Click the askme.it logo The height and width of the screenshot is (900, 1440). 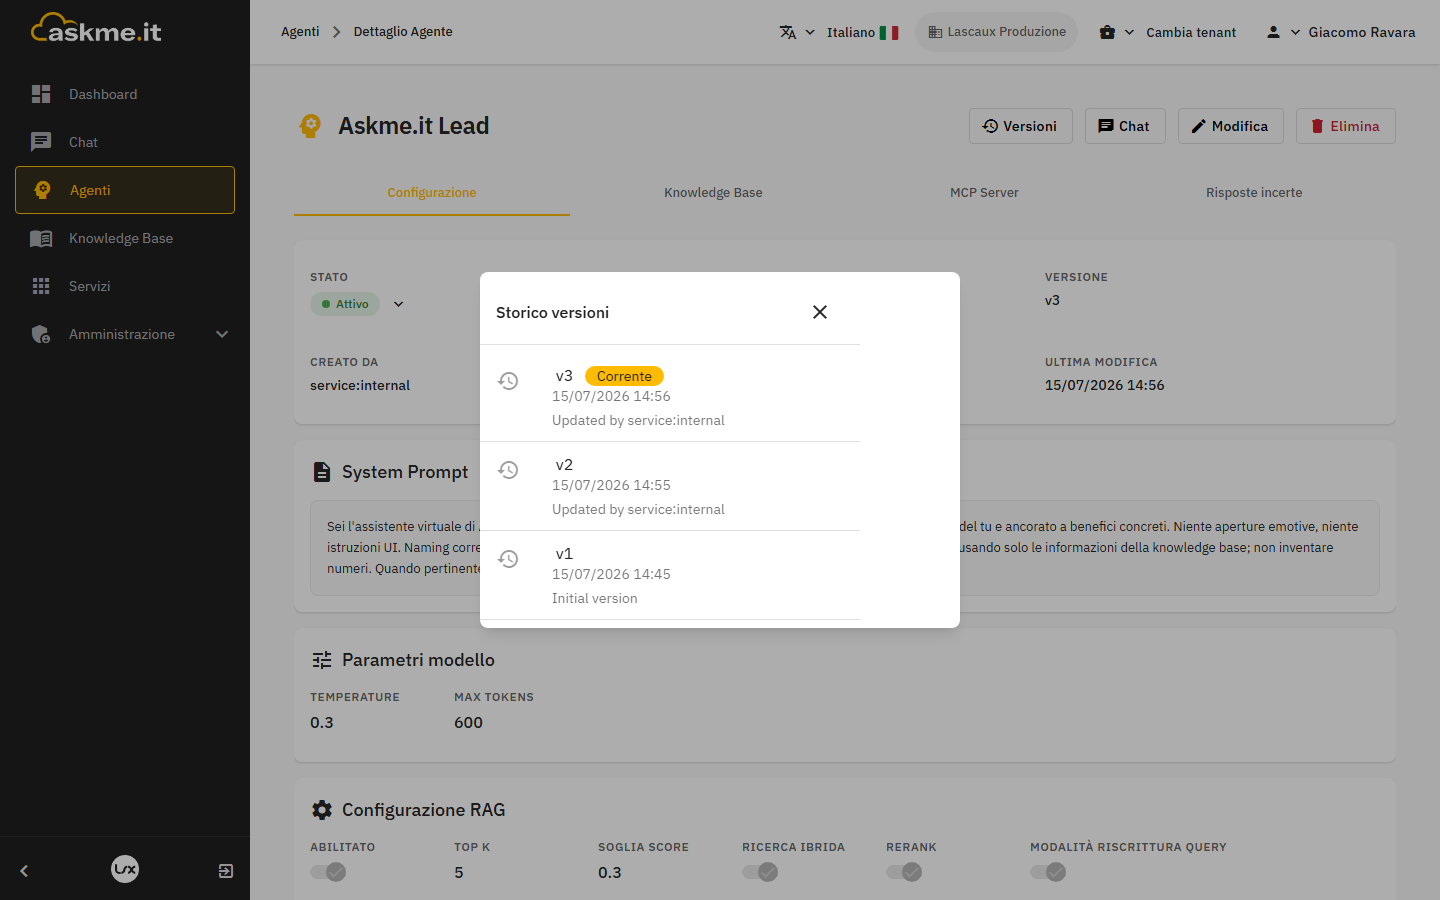96,29
